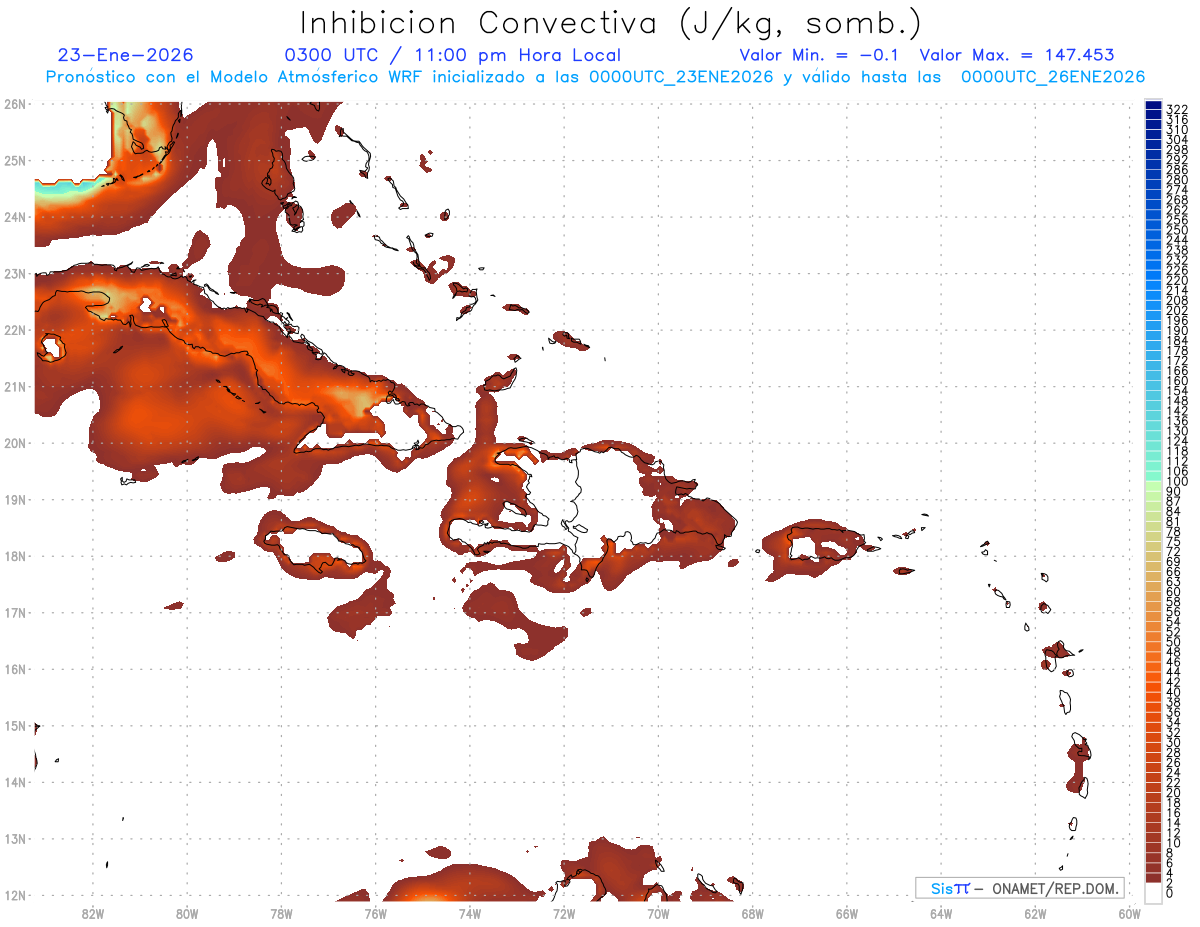Click the date '23-Ene-2026'
Viewport: 1200px width, 927px height.
click(126, 55)
